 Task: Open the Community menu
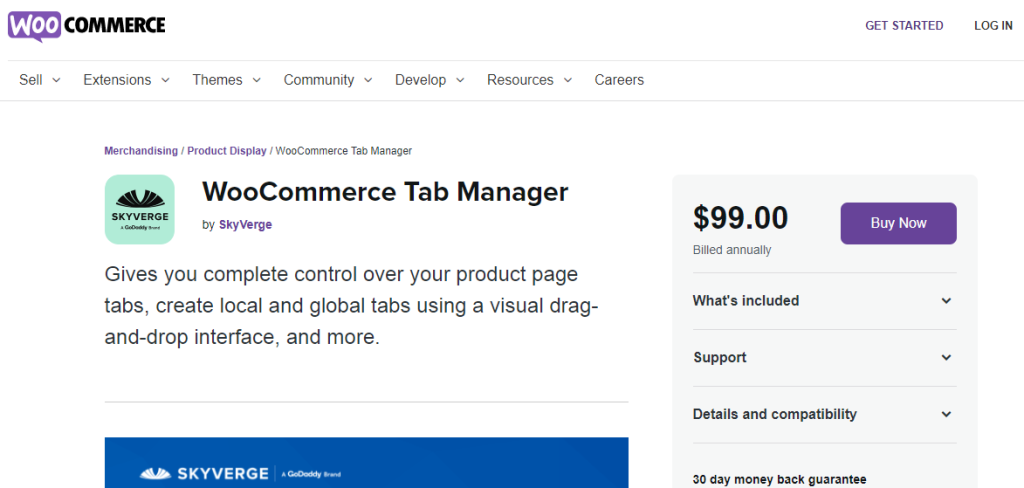coord(328,80)
